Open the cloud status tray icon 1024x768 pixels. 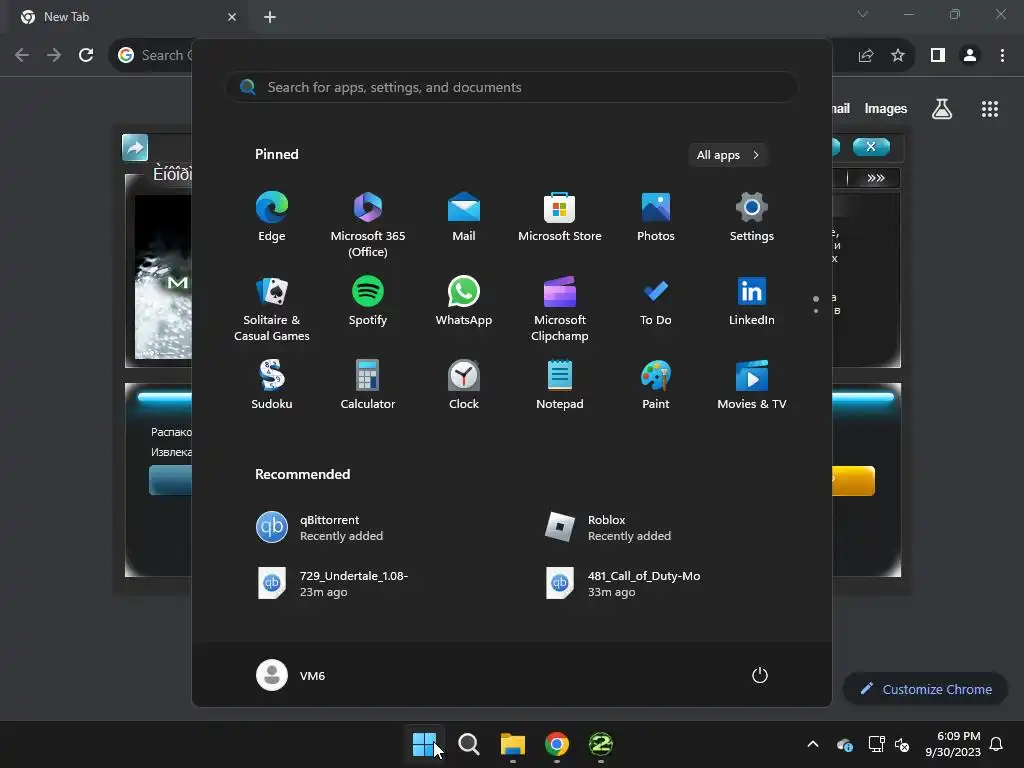coord(844,744)
